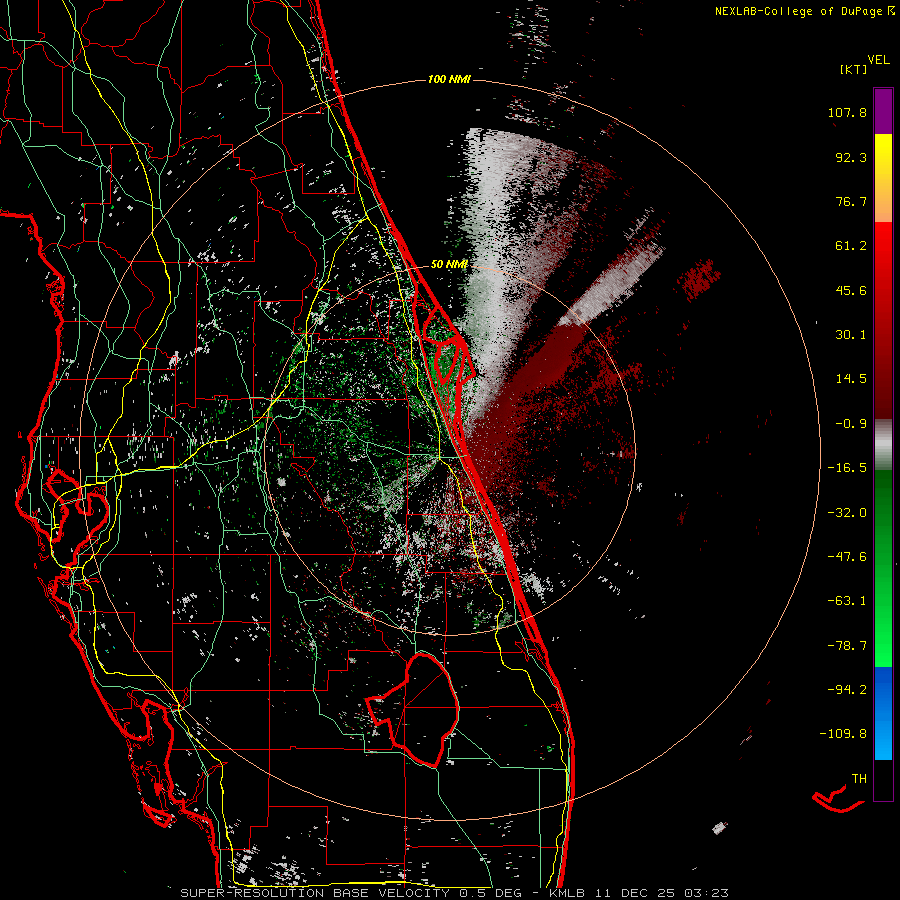This screenshot has height=900, width=900.
Task: Click the 61.2 legend value
Action: click(x=851, y=246)
